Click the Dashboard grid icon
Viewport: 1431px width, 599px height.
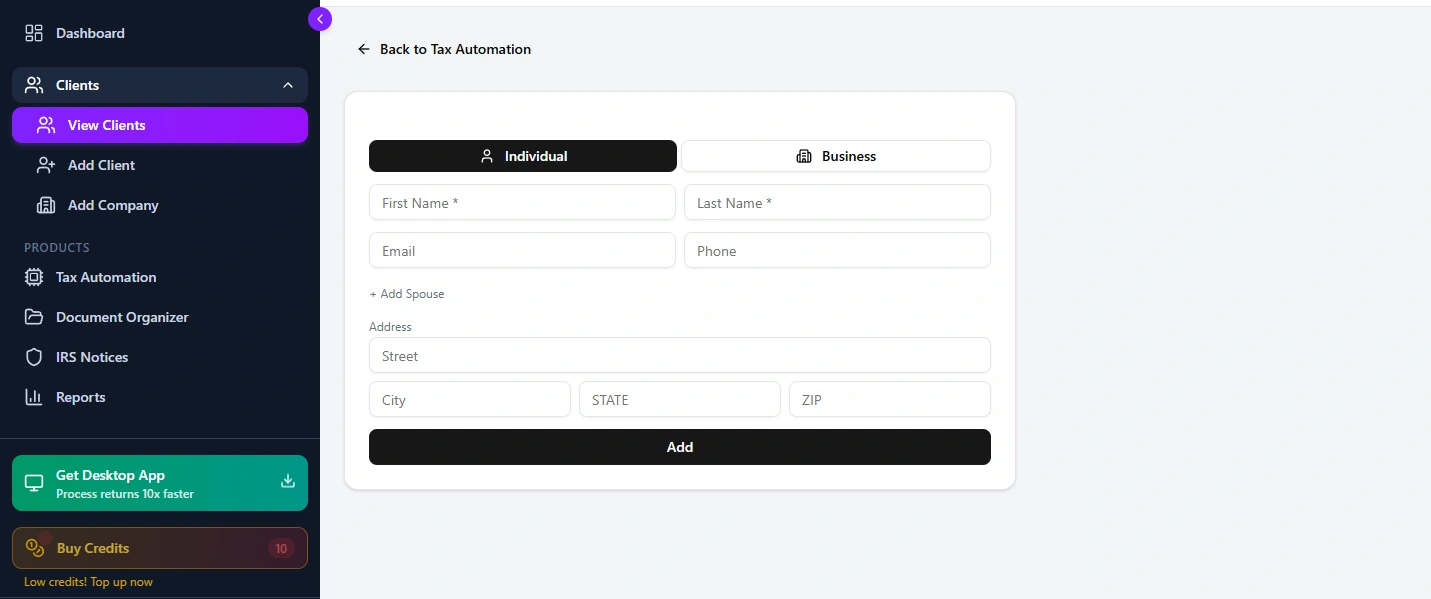click(34, 33)
